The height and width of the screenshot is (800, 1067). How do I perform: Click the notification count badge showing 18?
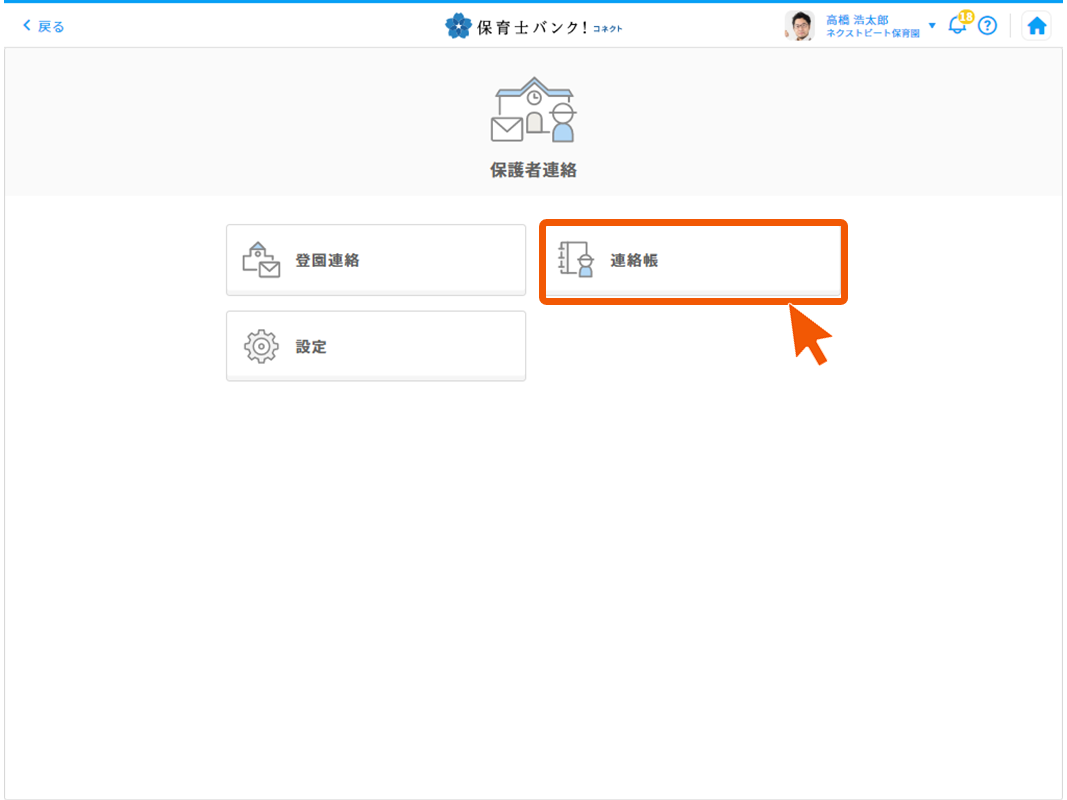point(965,15)
